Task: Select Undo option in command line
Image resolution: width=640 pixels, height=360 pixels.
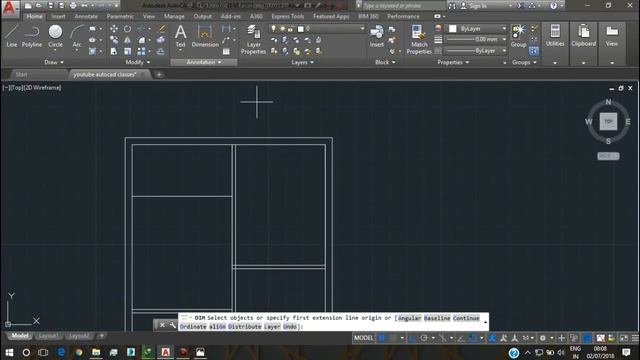Action: pos(290,327)
